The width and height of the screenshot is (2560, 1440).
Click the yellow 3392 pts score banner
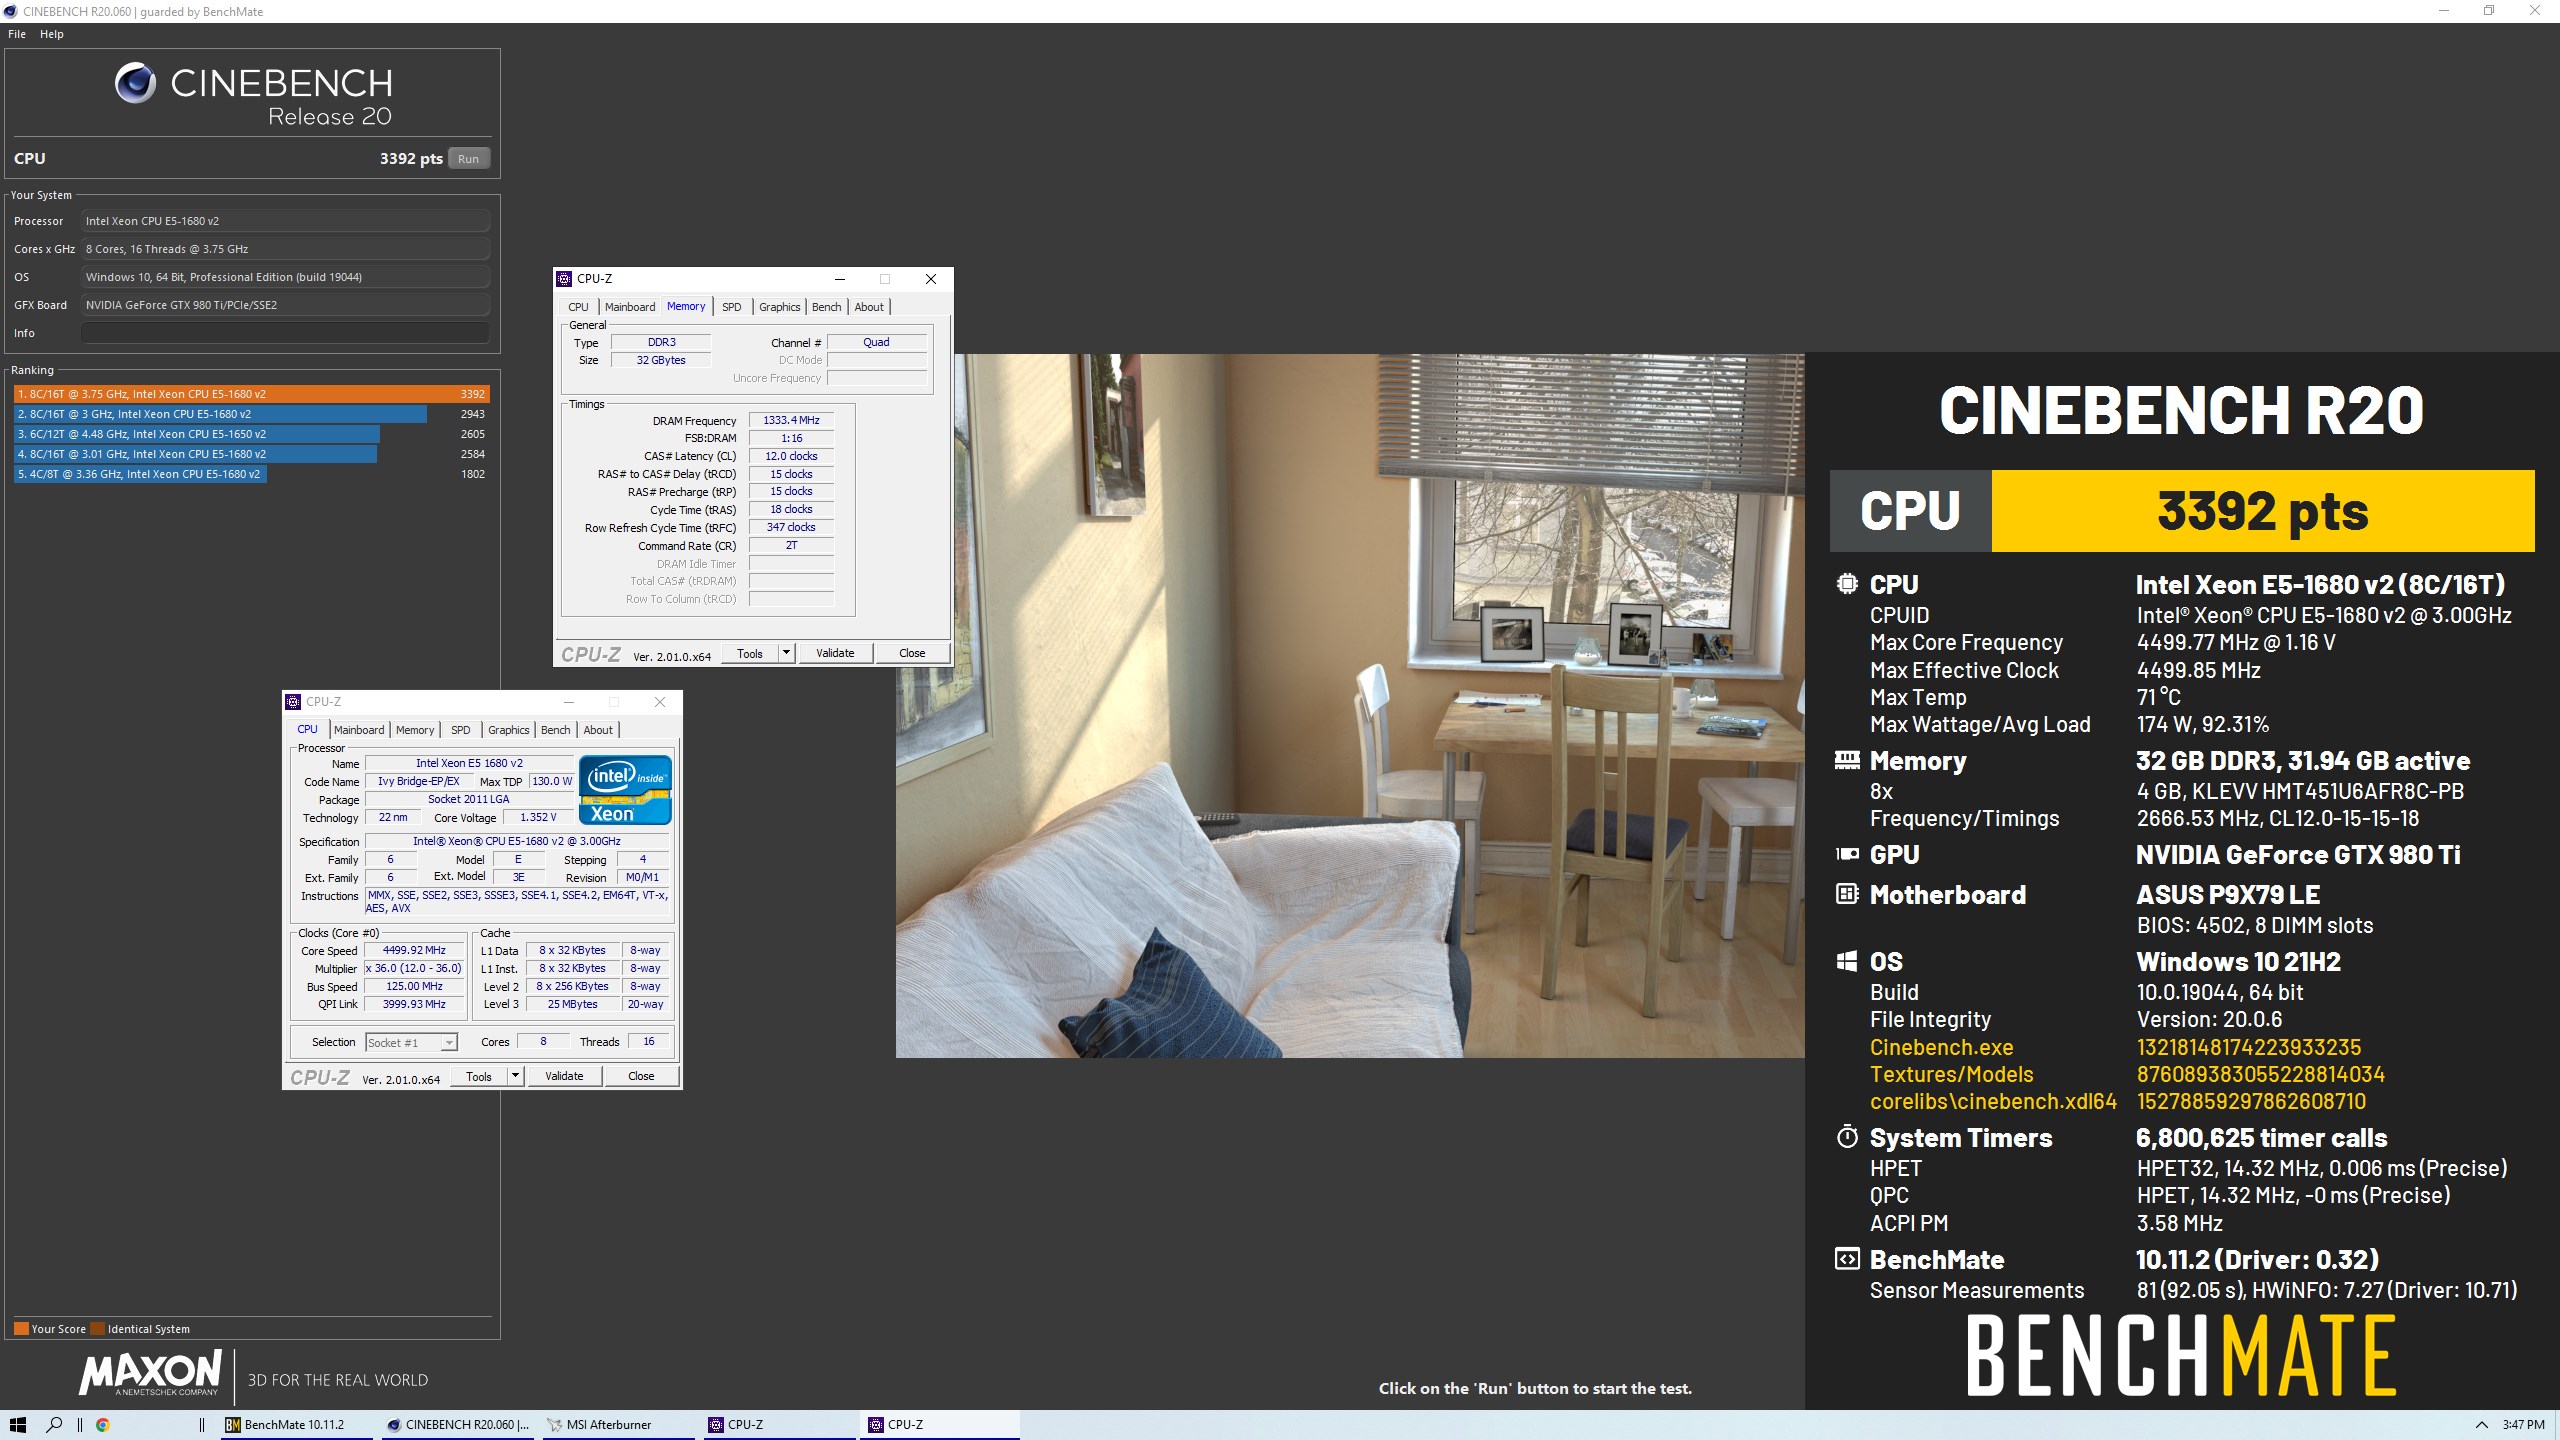[x=2263, y=511]
